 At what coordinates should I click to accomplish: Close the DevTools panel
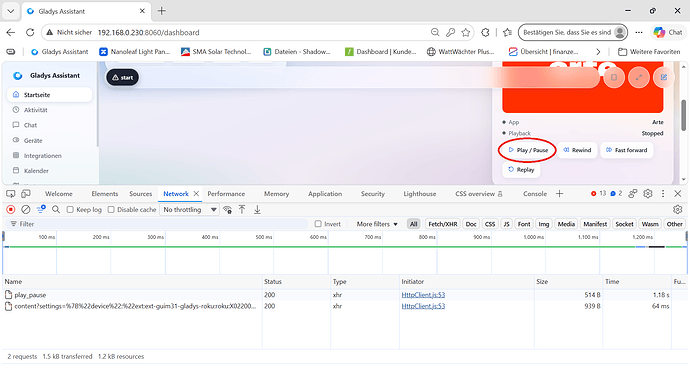pos(678,194)
